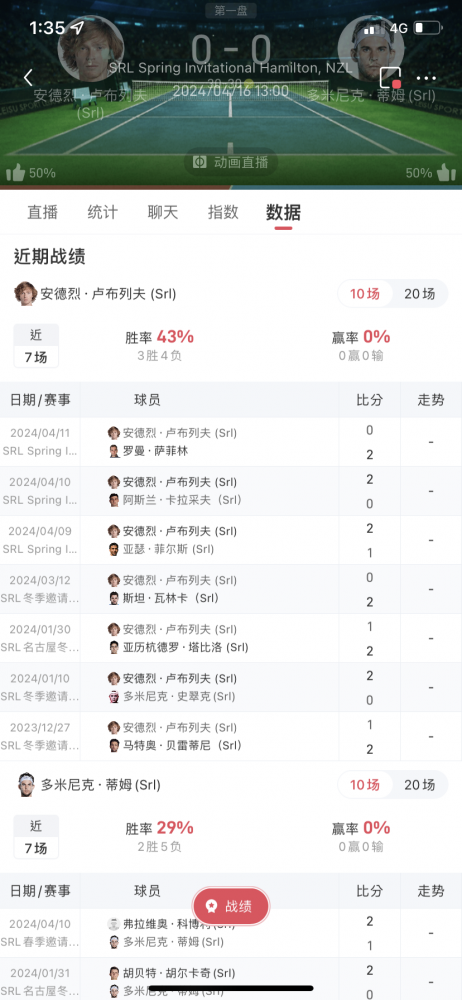Screen dimensions: 462x1000
Task: Tap the 2024/04/10 date in Thiem's table
Action: (40, 924)
